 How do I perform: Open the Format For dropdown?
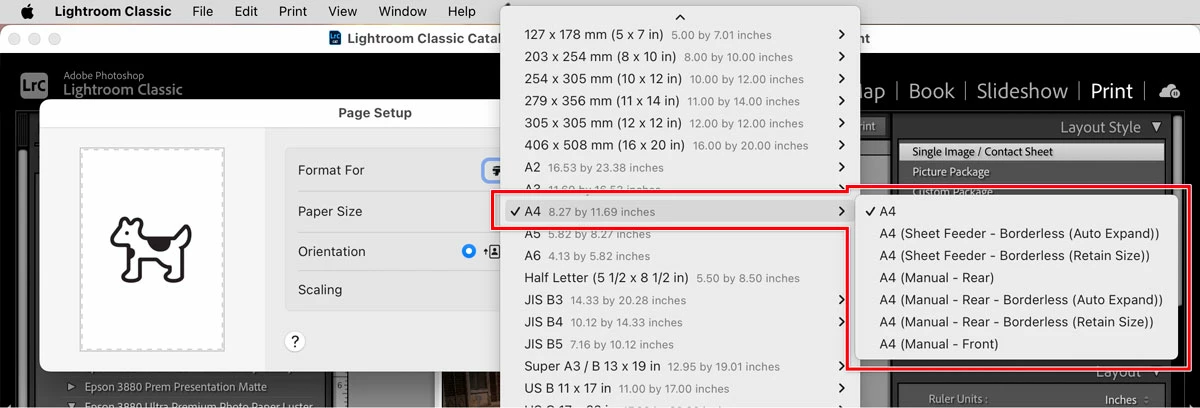pos(491,171)
